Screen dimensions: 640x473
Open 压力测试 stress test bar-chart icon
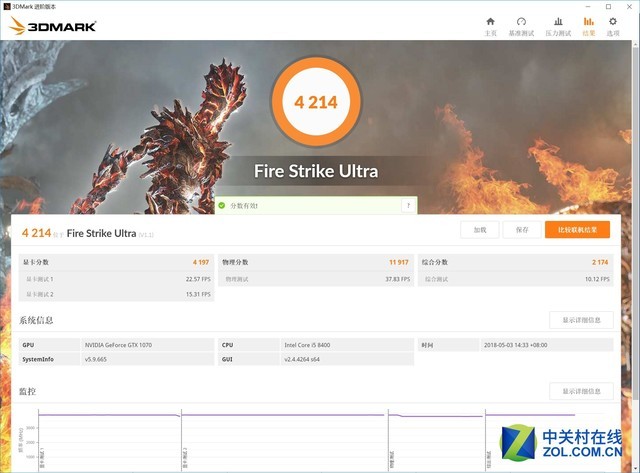tap(558, 22)
